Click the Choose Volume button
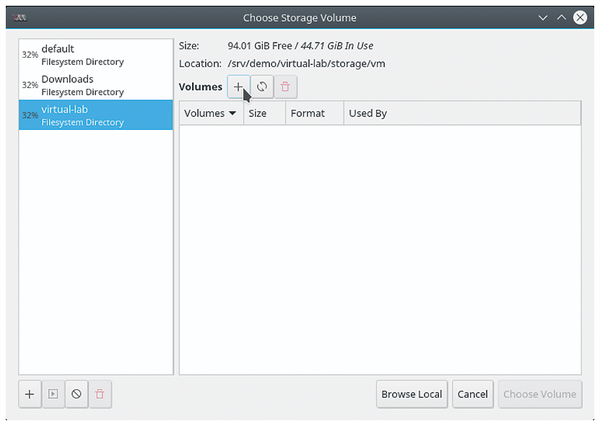Viewport: 600px width, 426px height. [540, 394]
